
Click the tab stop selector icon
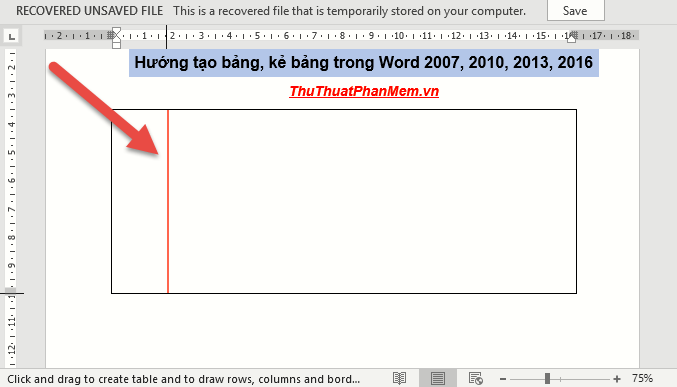click(12, 36)
